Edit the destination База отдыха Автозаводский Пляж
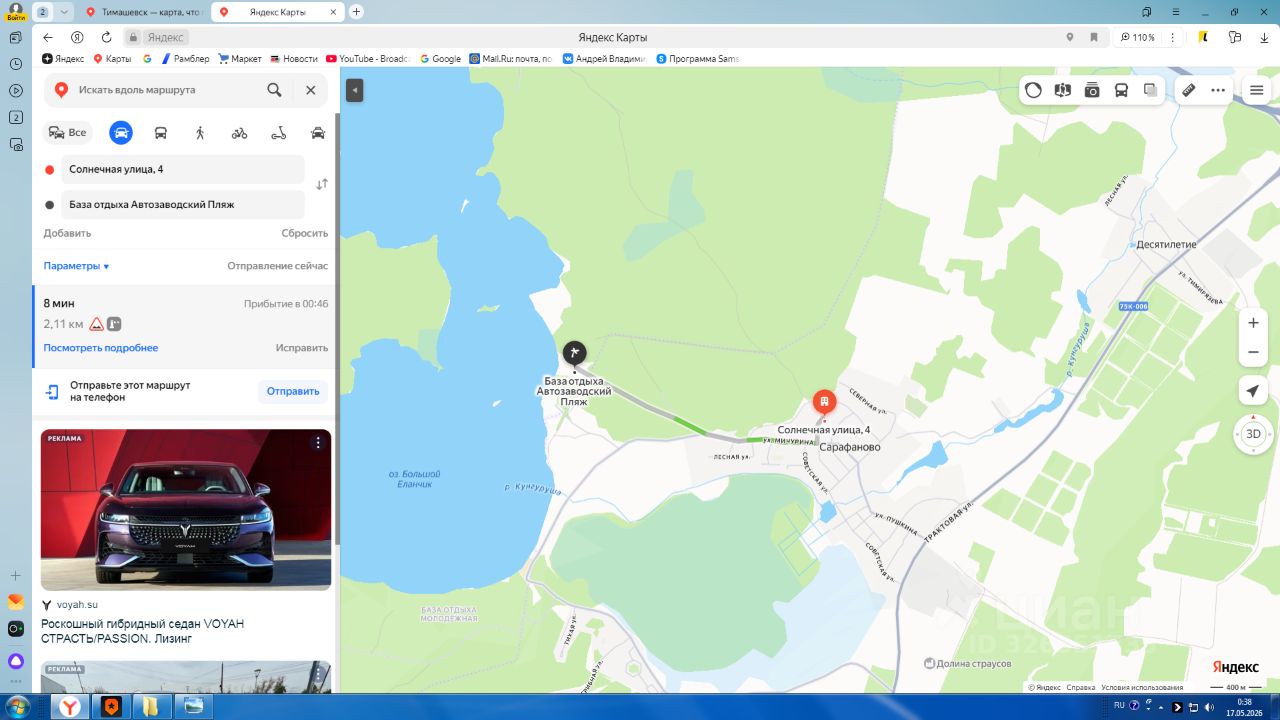This screenshot has height=720, width=1280. [x=183, y=204]
